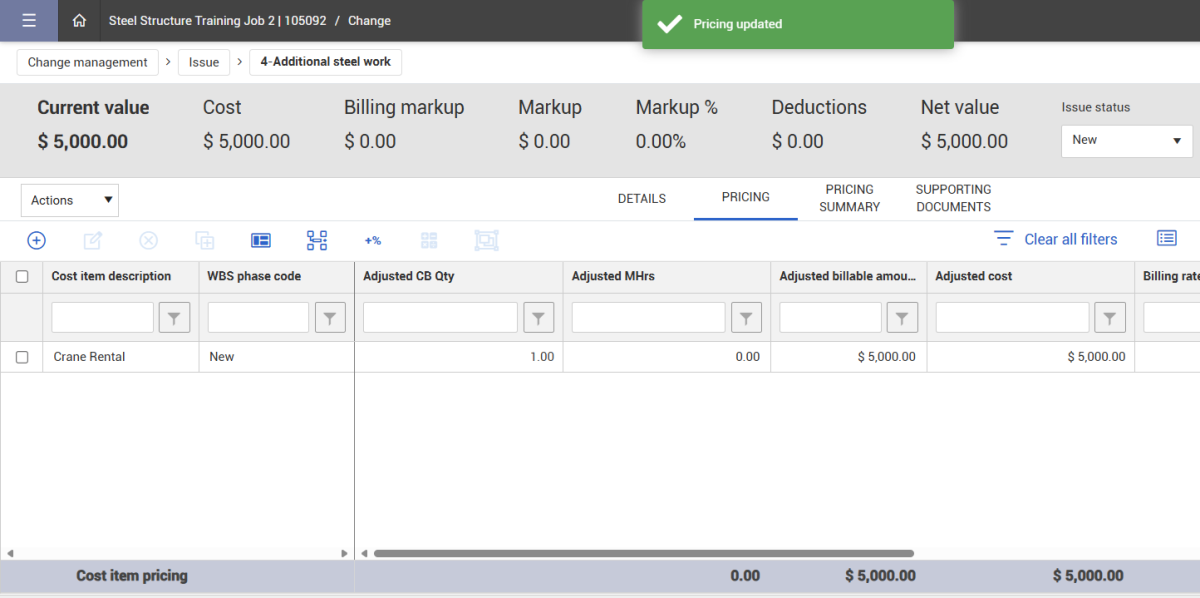Open the Issue status dropdown
Screen dimensions: 1200x598
(1126, 141)
